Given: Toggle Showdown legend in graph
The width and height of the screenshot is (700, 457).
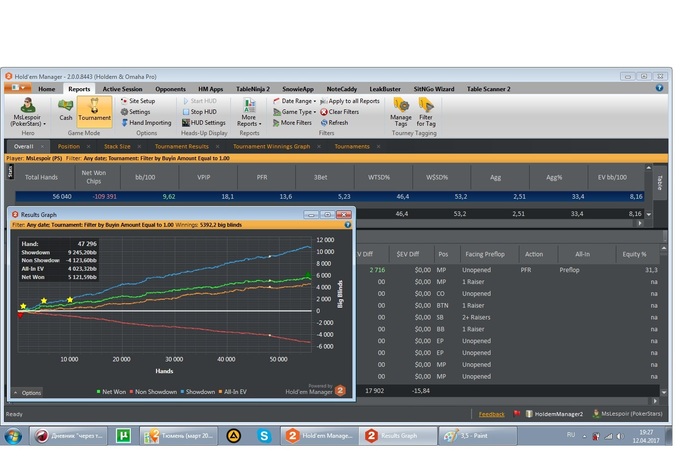Looking at the screenshot, I should [x=198, y=392].
